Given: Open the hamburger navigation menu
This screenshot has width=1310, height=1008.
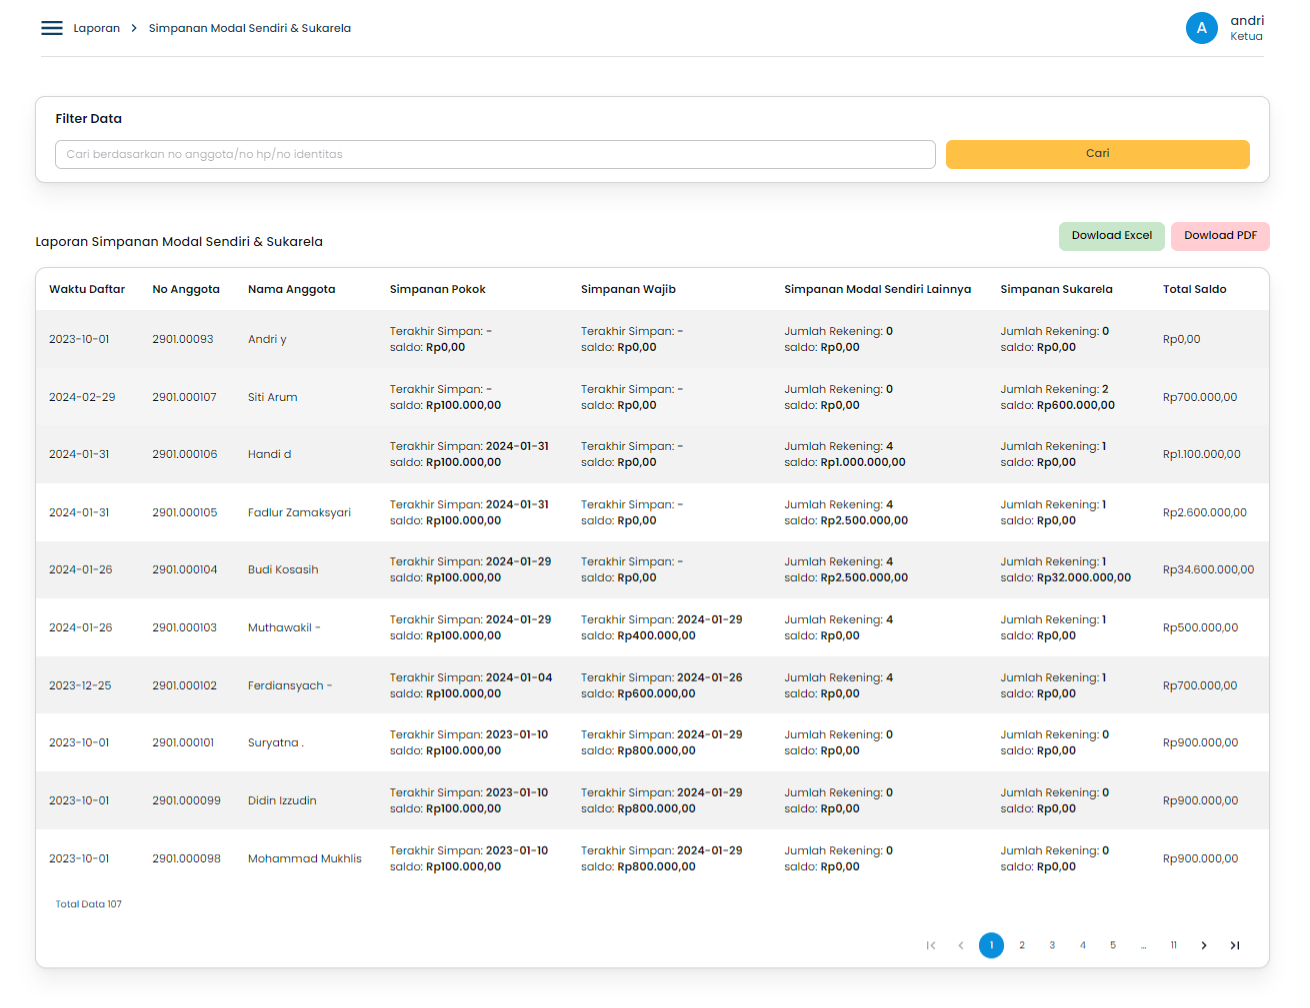Looking at the screenshot, I should tap(52, 28).
